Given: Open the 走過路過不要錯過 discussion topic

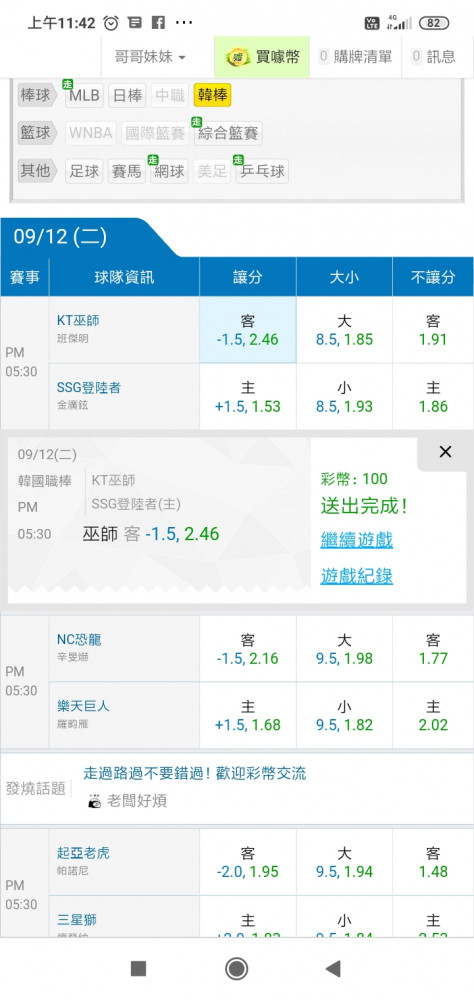Looking at the screenshot, I should coord(195,774).
